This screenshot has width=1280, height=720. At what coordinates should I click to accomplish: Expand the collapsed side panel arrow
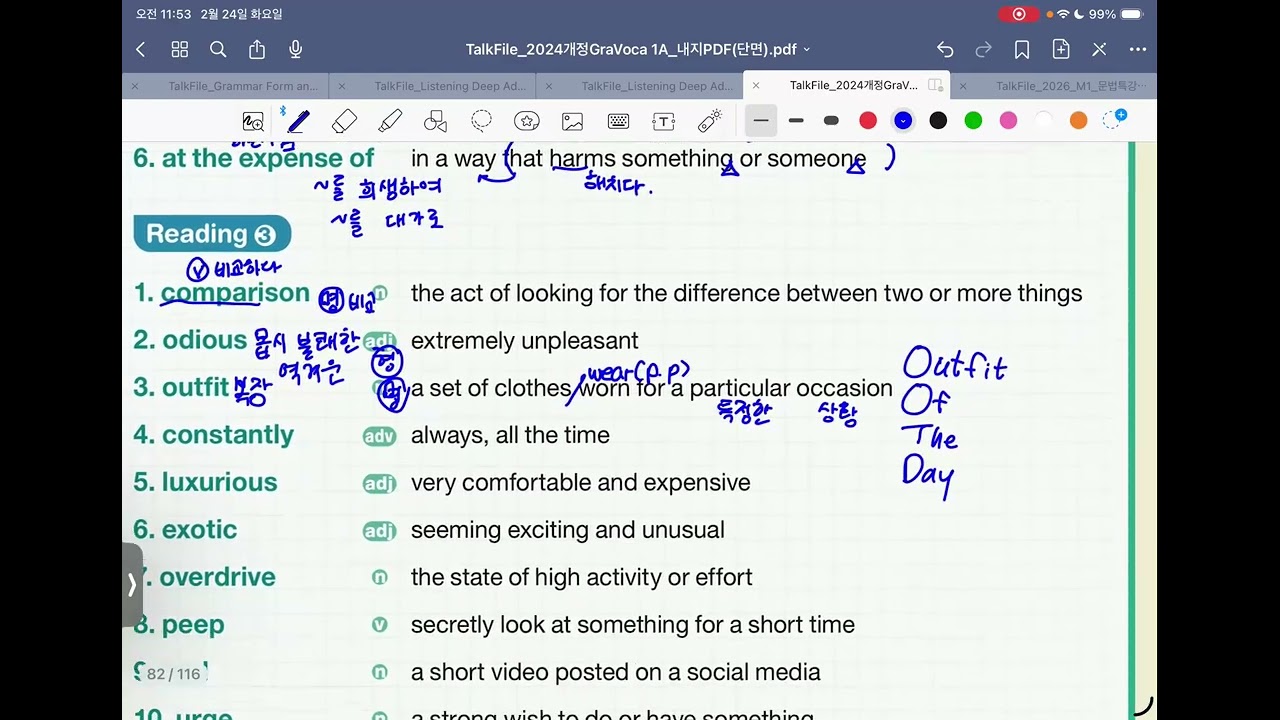click(x=132, y=585)
